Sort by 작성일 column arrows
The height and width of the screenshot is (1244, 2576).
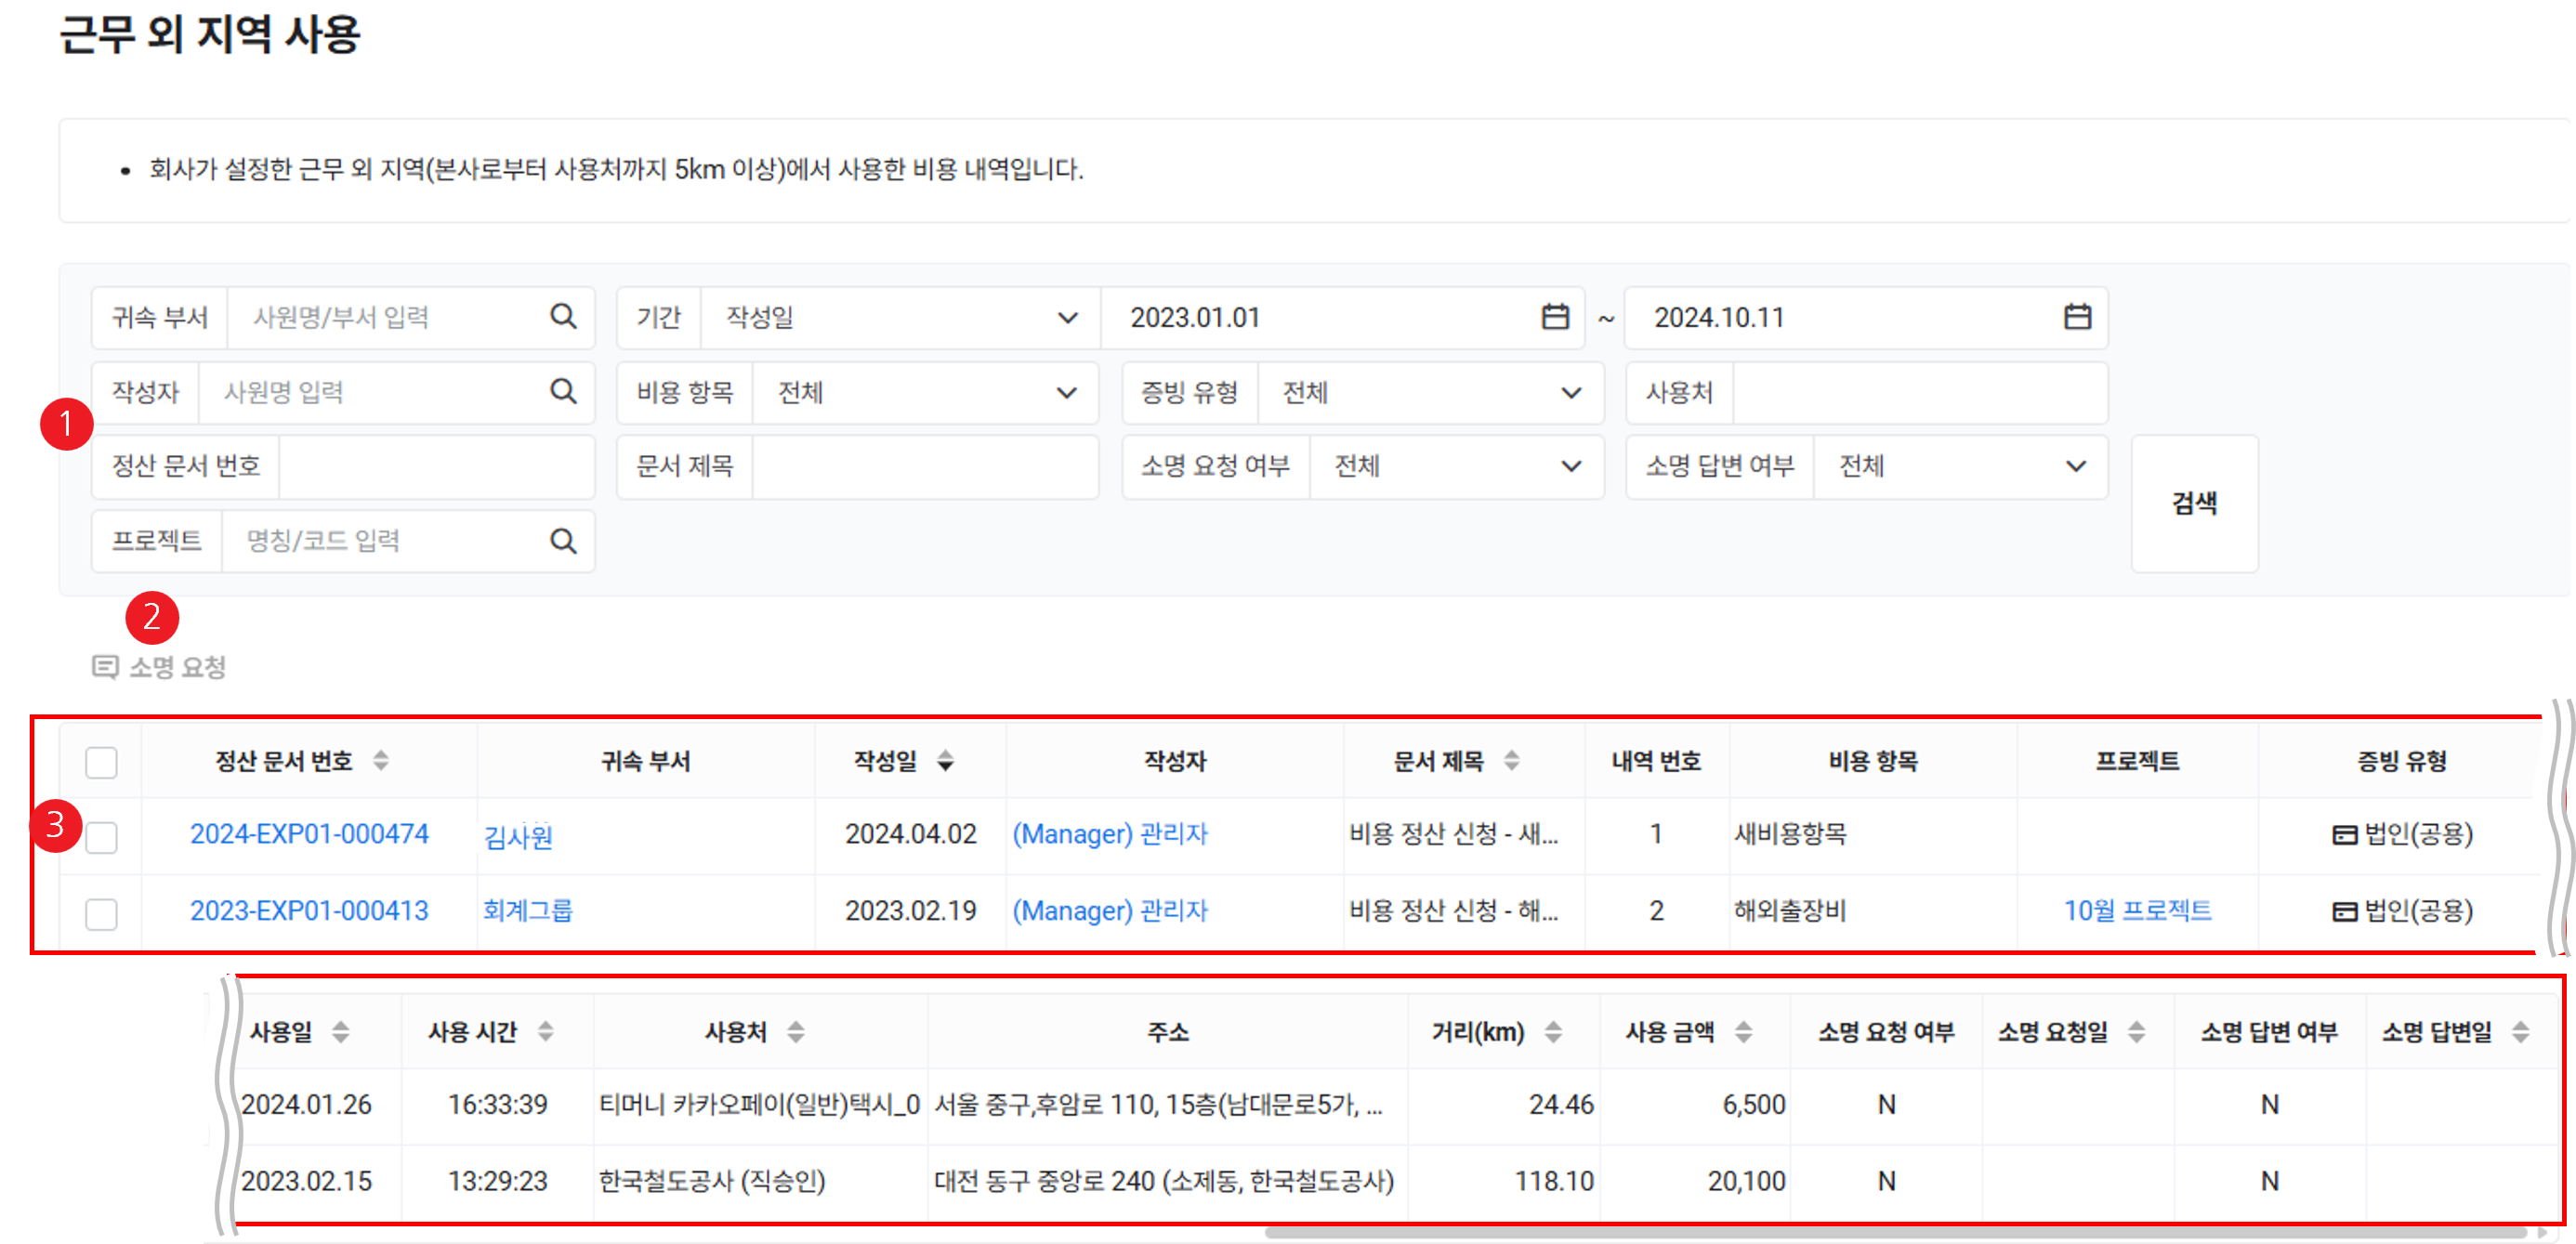(945, 761)
